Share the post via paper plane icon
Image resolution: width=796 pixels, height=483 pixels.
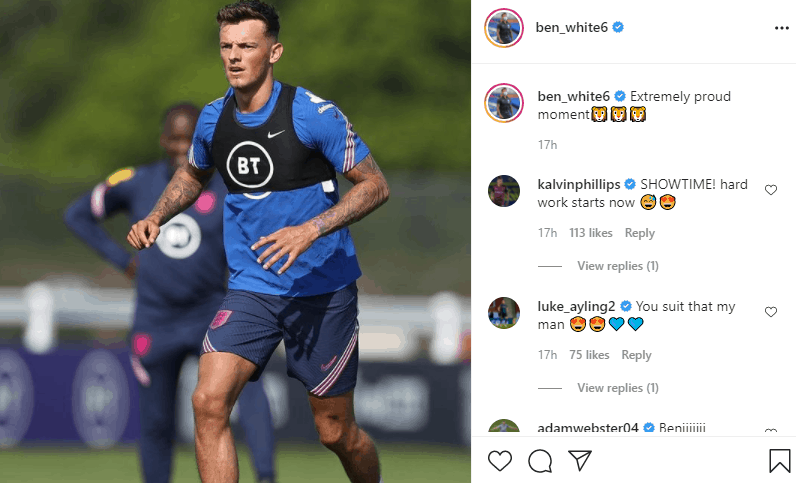point(580,460)
